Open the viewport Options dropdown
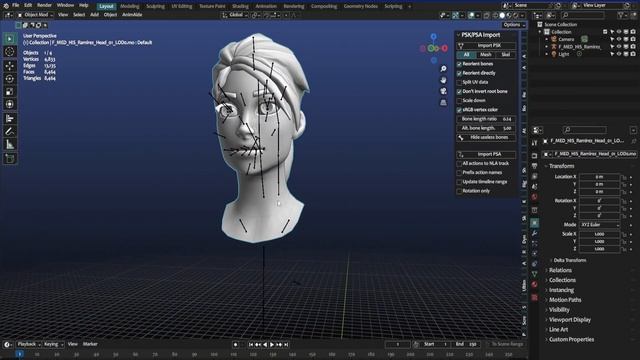This screenshot has height=360, width=640. point(513,24)
